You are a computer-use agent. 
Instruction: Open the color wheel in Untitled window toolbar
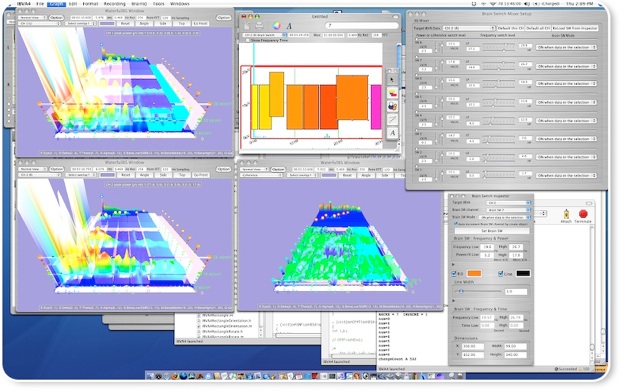pyautogui.click(x=276, y=26)
